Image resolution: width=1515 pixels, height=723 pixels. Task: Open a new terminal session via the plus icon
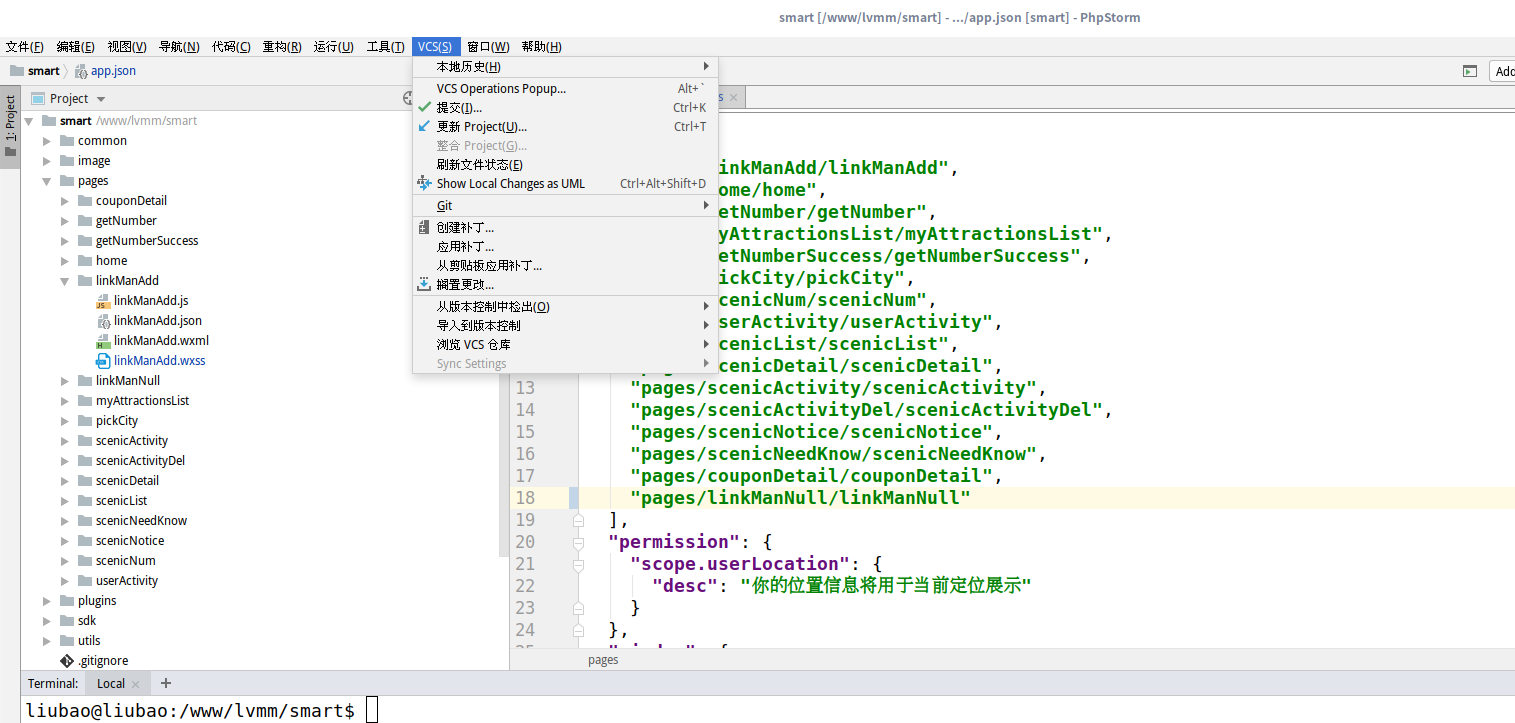tap(165, 683)
